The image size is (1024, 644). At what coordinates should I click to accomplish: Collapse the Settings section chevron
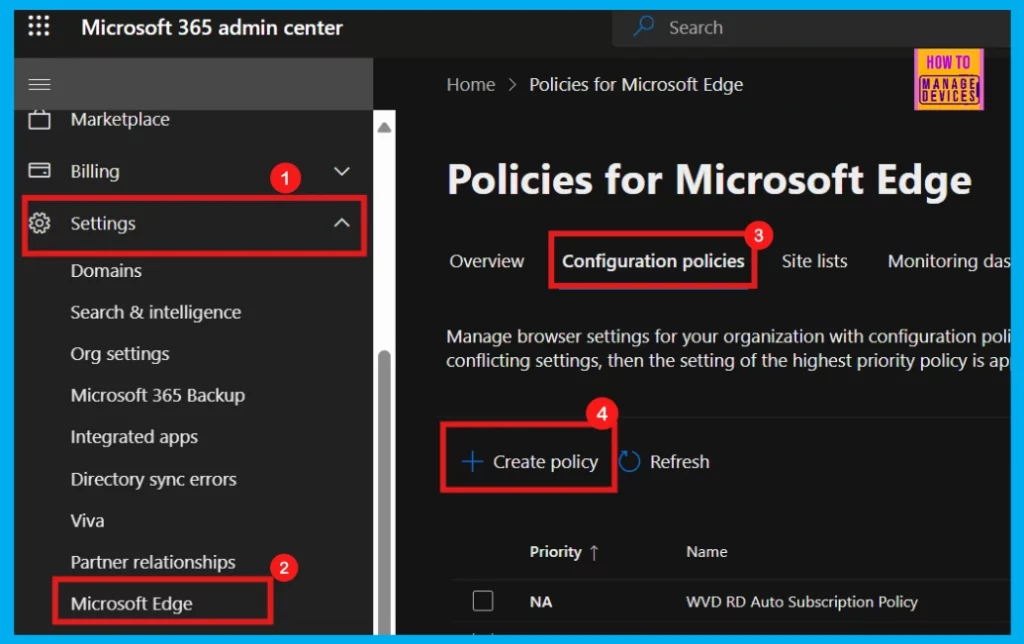pyautogui.click(x=342, y=223)
